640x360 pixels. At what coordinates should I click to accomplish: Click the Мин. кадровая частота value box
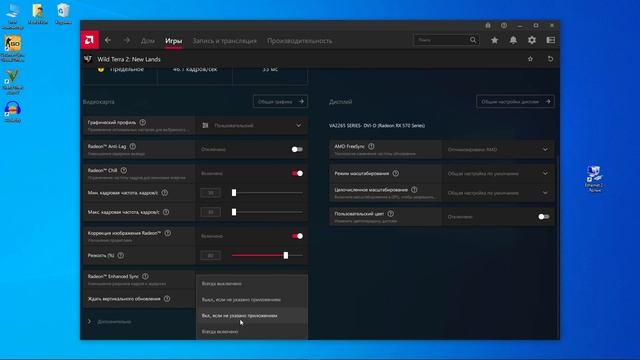coord(211,193)
